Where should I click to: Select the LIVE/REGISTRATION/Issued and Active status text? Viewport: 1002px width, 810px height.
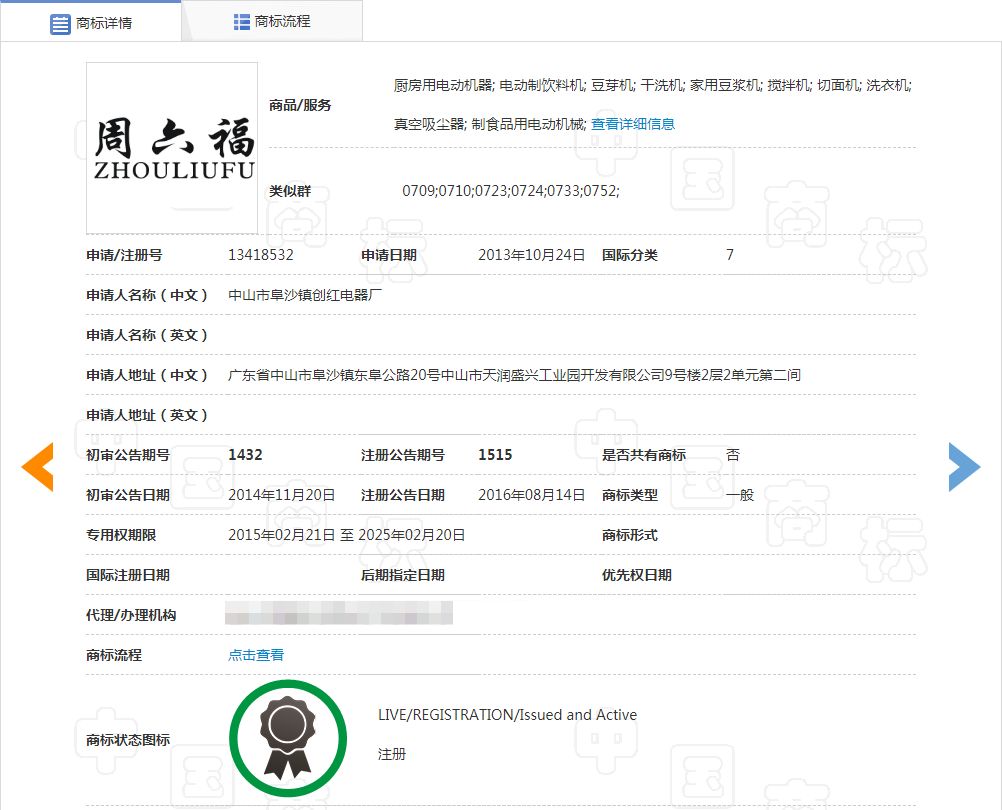coord(507,715)
